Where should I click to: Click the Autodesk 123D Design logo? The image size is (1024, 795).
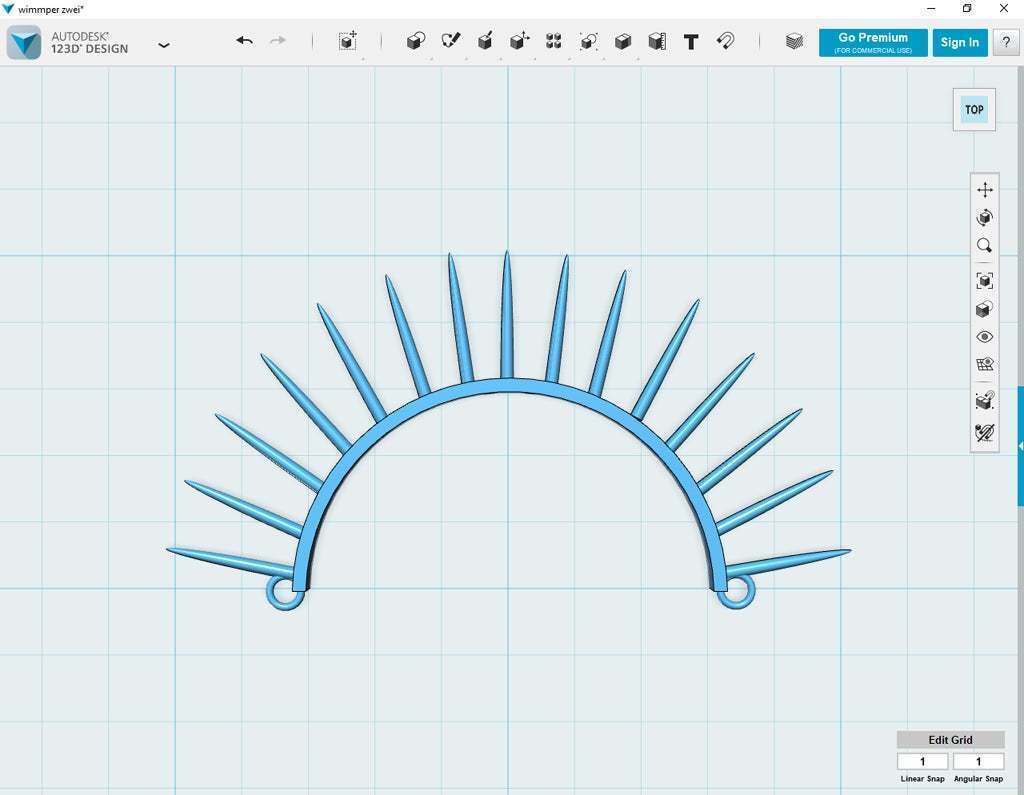(24, 42)
